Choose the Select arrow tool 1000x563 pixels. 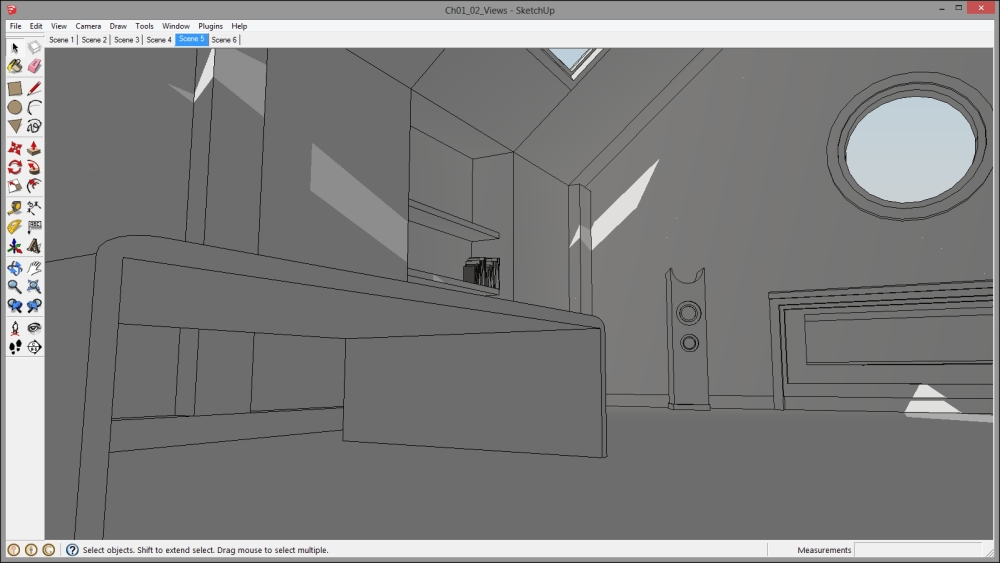[x=15, y=48]
